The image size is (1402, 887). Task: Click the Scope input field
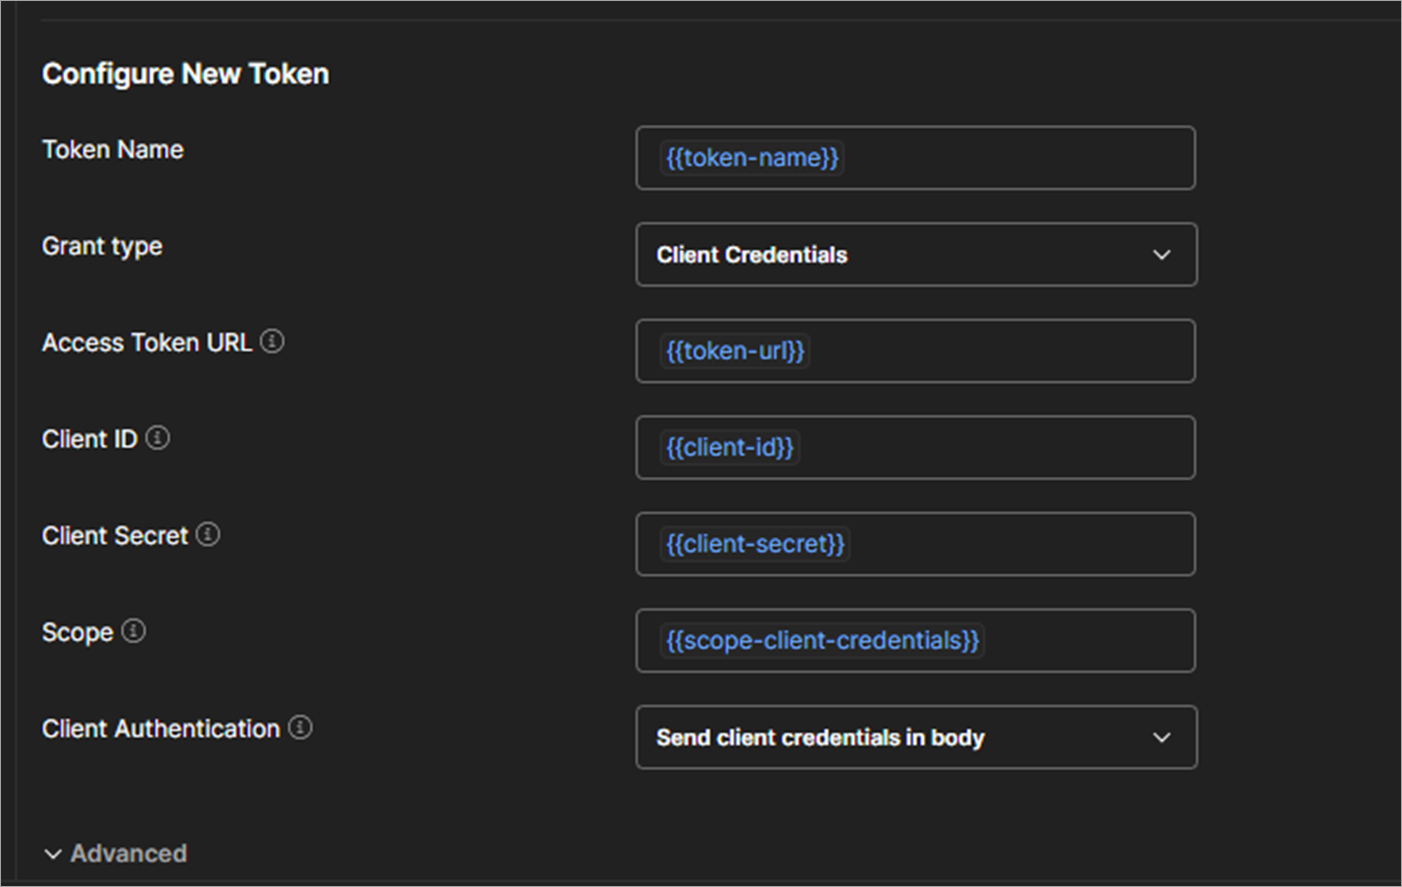pos(915,640)
